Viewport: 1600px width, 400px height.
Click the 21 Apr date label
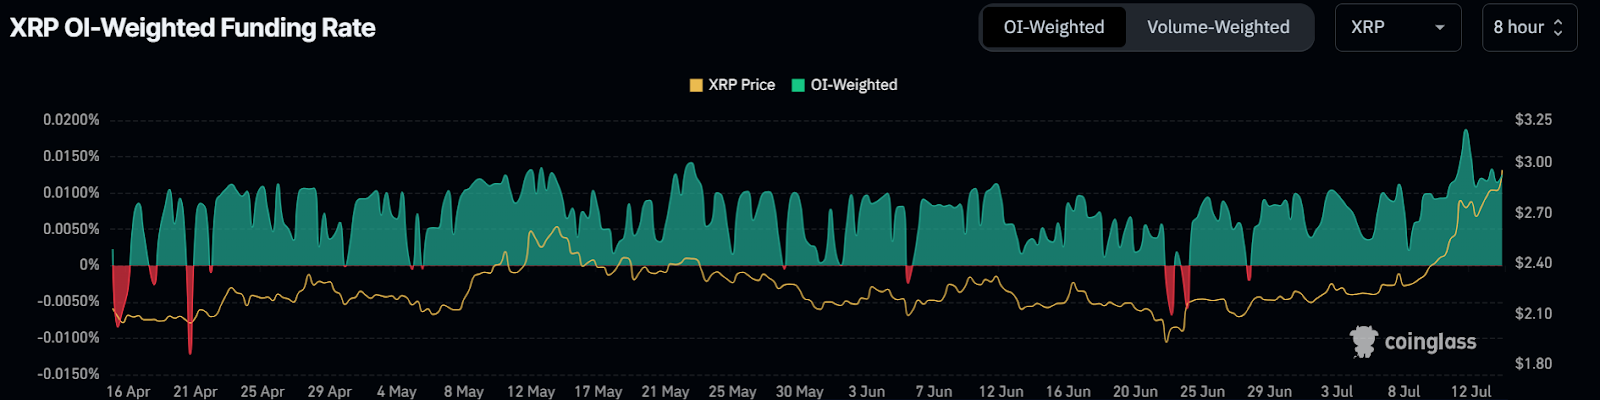tap(195, 392)
